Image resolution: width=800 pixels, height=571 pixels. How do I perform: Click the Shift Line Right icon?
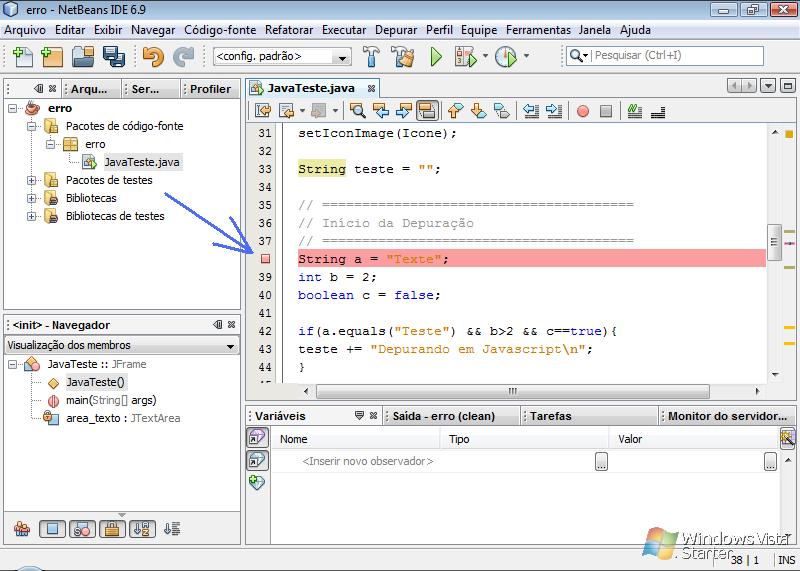pos(554,111)
